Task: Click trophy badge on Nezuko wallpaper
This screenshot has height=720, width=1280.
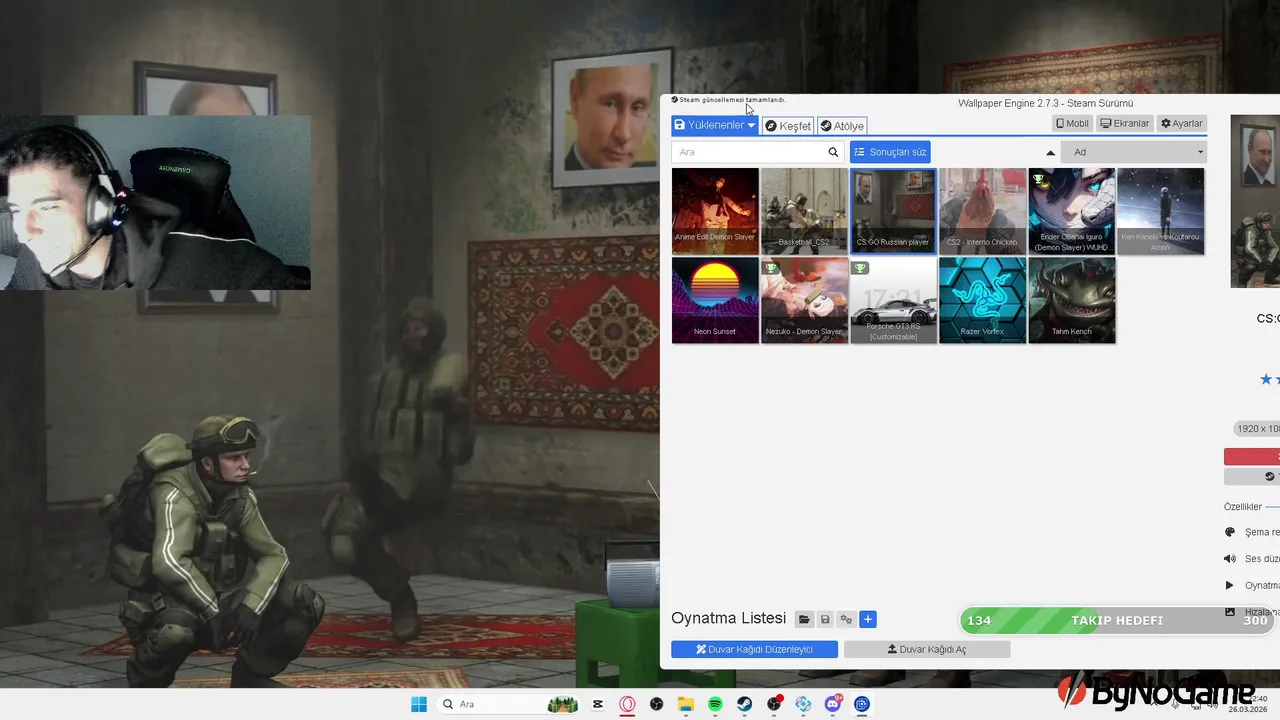Action: coord(771,268)
